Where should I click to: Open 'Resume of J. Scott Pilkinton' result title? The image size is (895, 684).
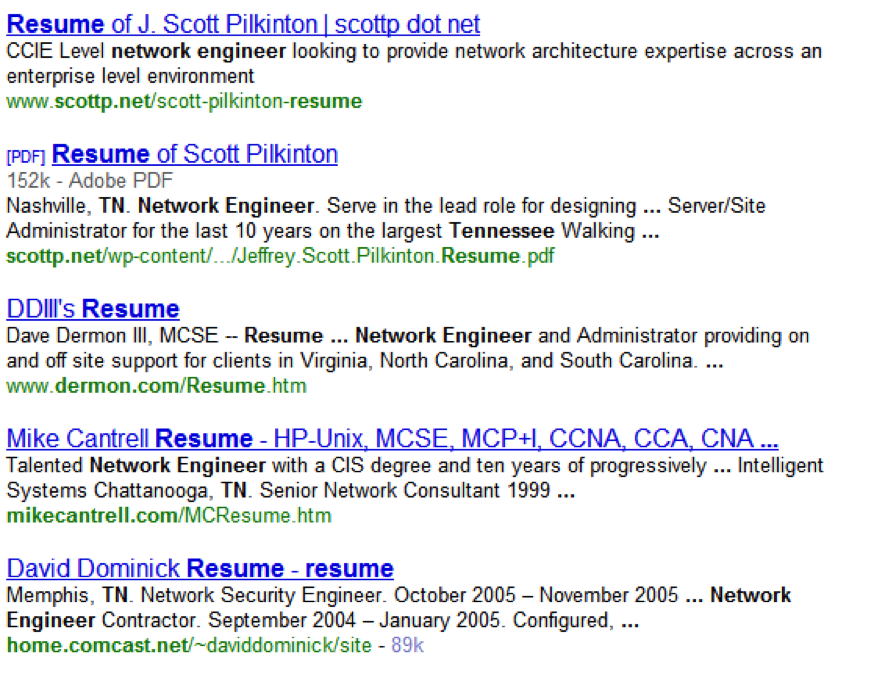click(x=243, y=25)
